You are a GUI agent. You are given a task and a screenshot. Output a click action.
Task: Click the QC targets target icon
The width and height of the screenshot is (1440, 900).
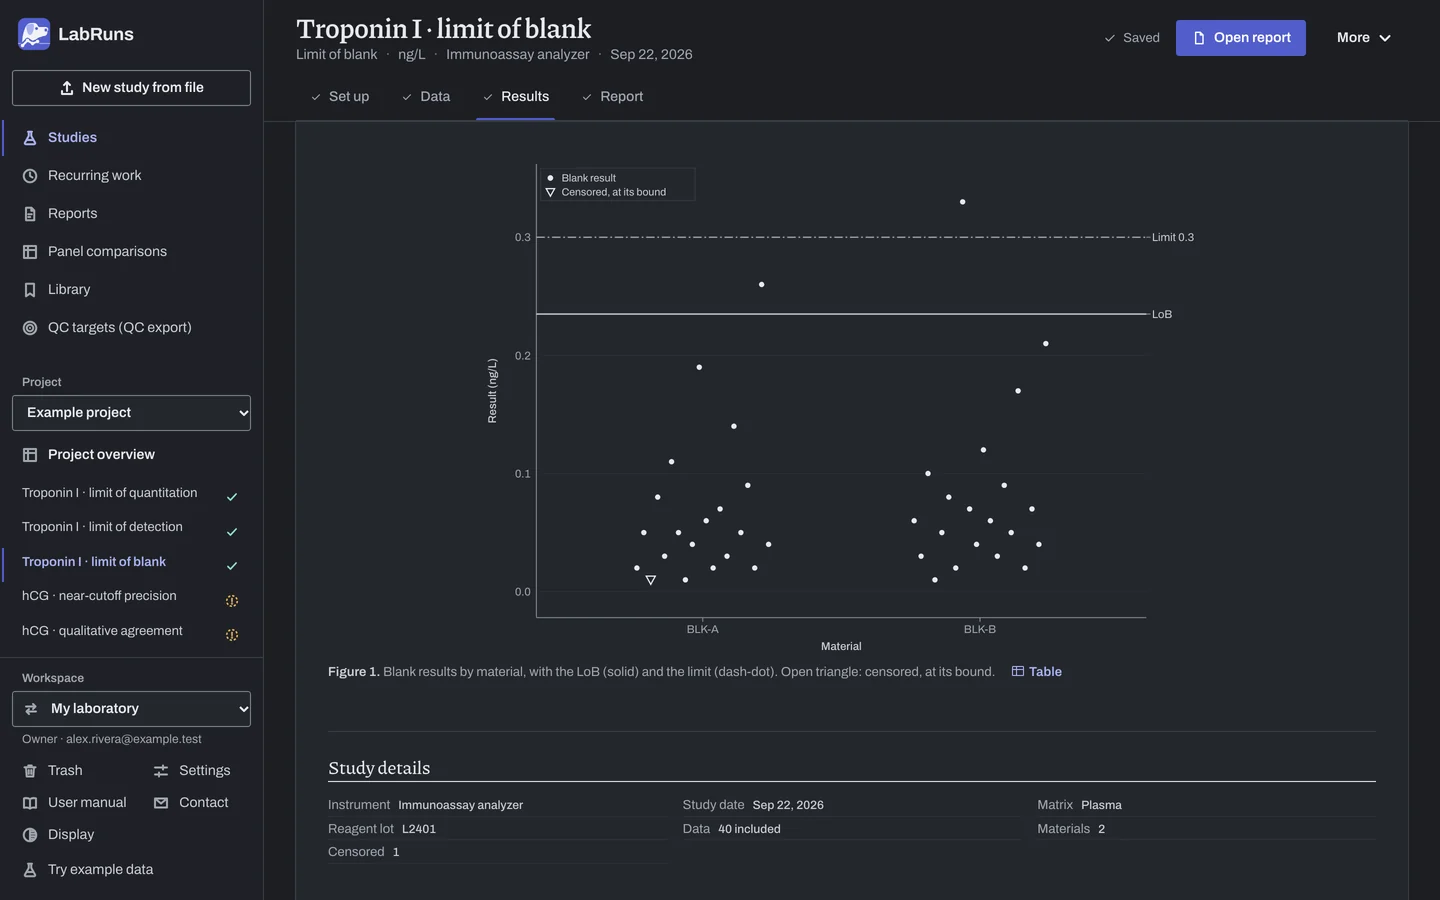30,328
